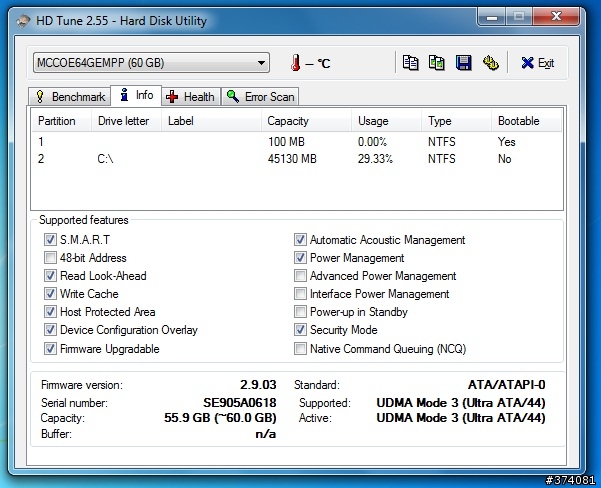The image size is (601, 488).
Task: Click the thermometer temperature icon
Action: pos(295,62)
